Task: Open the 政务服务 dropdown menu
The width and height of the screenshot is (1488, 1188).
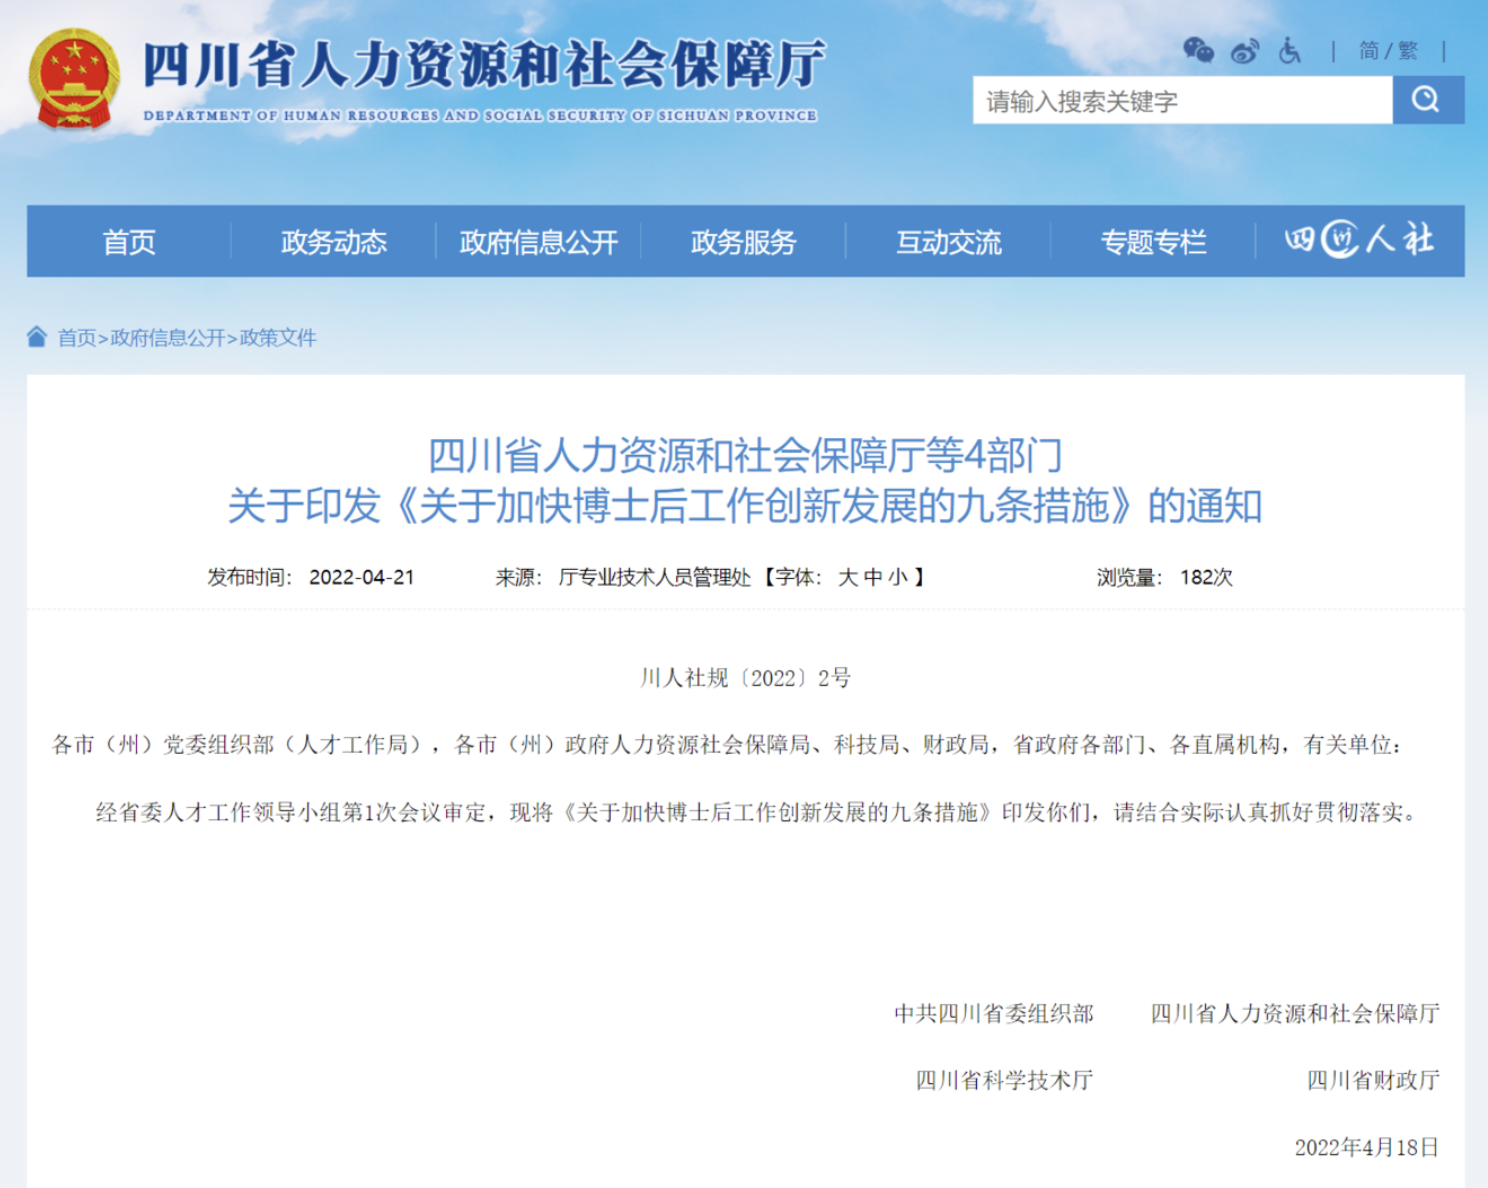Action: coord(742,241)
